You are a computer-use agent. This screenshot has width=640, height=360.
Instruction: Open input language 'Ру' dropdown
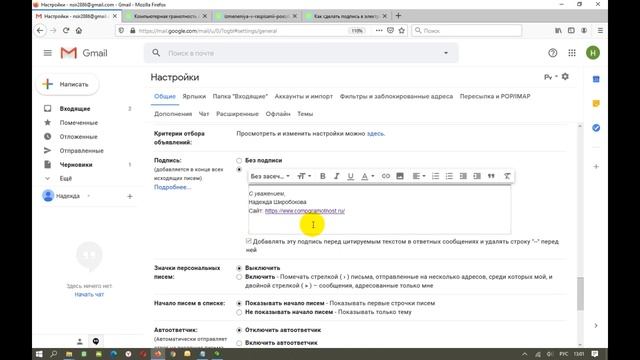pyautogui.click(x=551, y=77)
